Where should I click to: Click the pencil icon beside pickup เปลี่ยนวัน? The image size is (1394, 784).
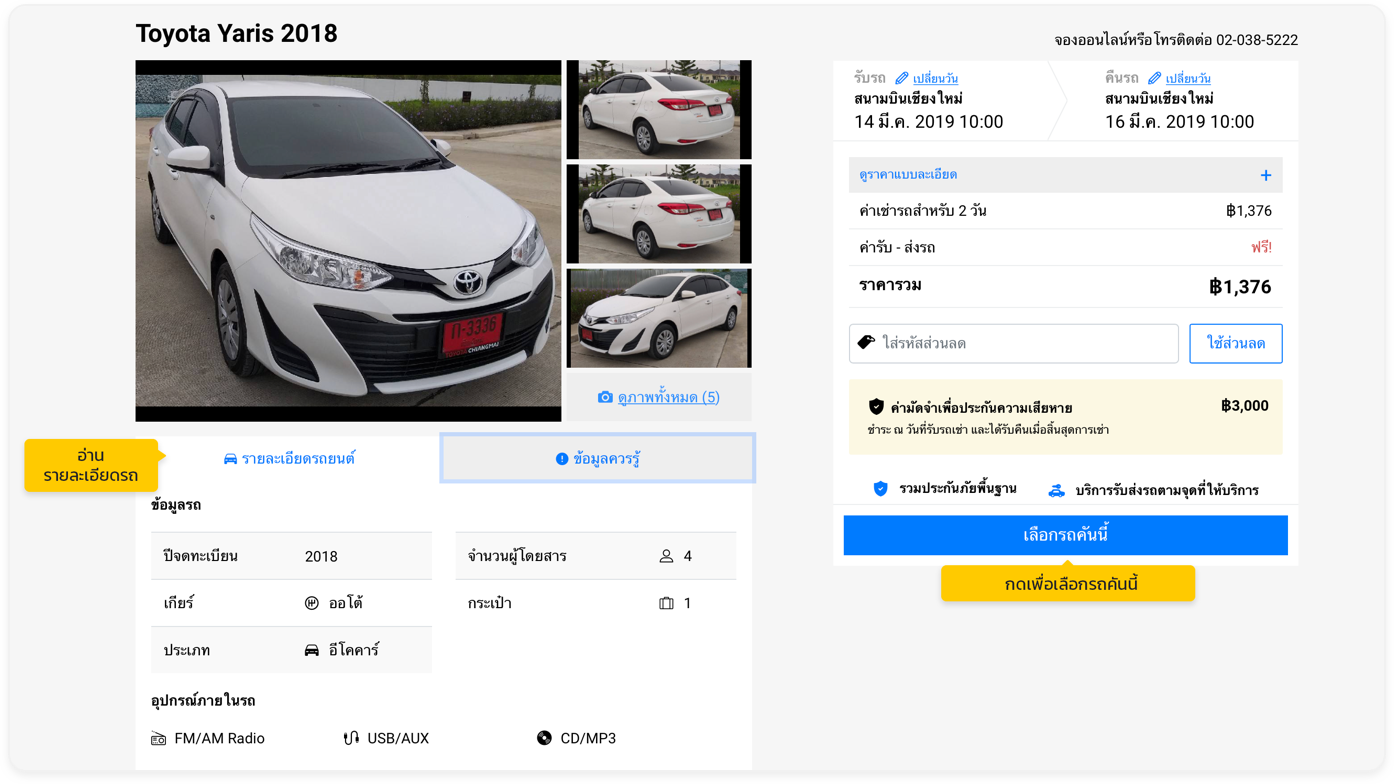point(902,78)
